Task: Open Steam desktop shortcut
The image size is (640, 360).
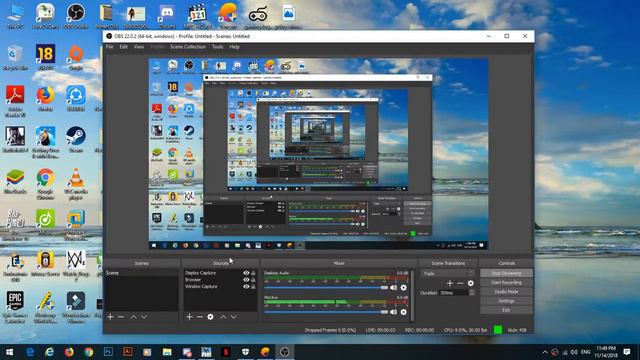Action: 76,140
